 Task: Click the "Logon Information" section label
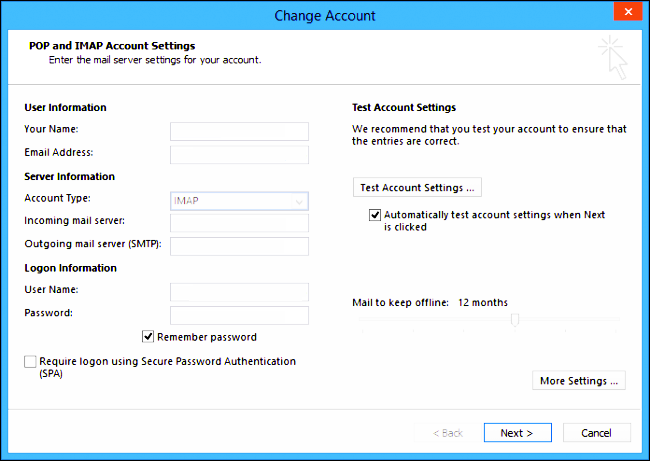click(x=70, y=268)
